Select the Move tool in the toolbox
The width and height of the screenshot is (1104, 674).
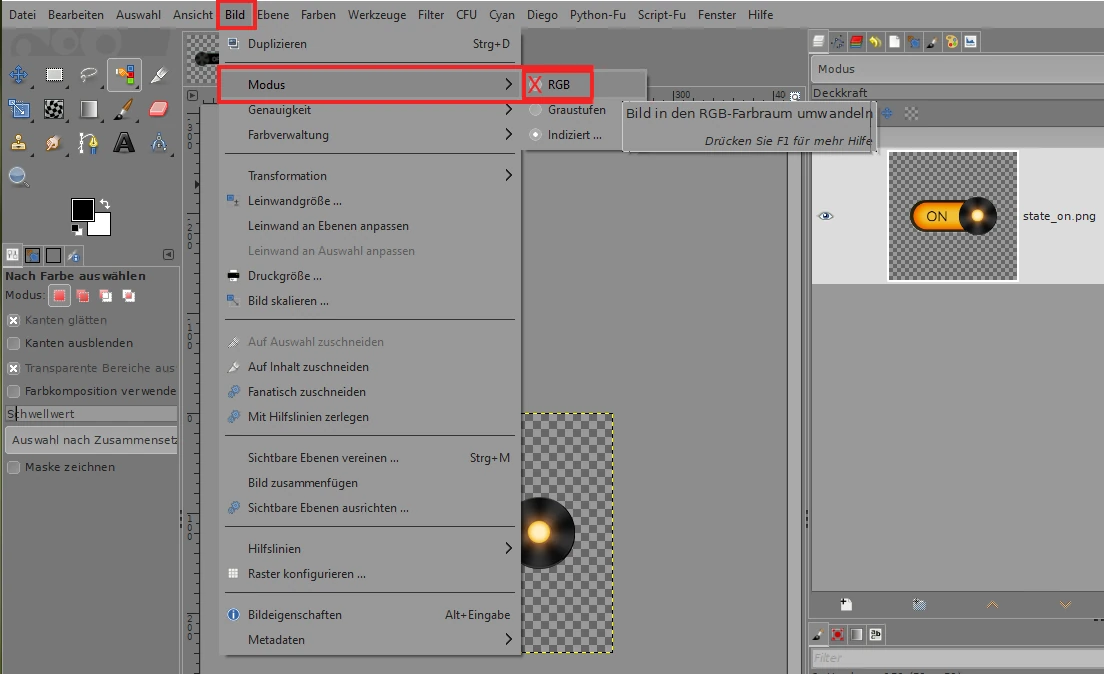coord(18,75)
